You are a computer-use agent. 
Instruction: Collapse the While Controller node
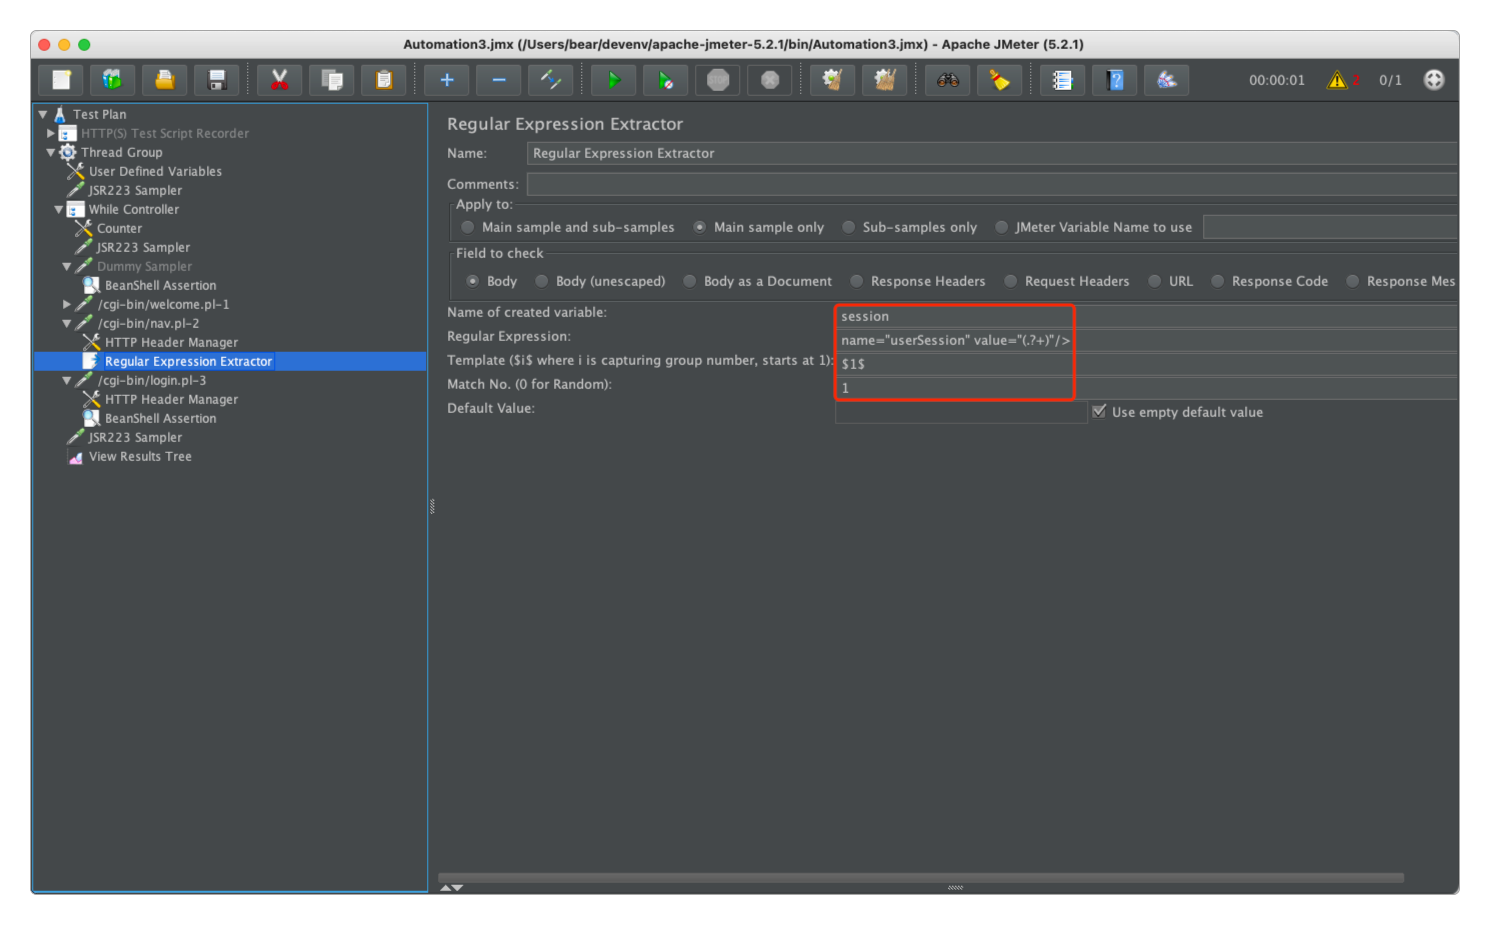pos(59,210)
